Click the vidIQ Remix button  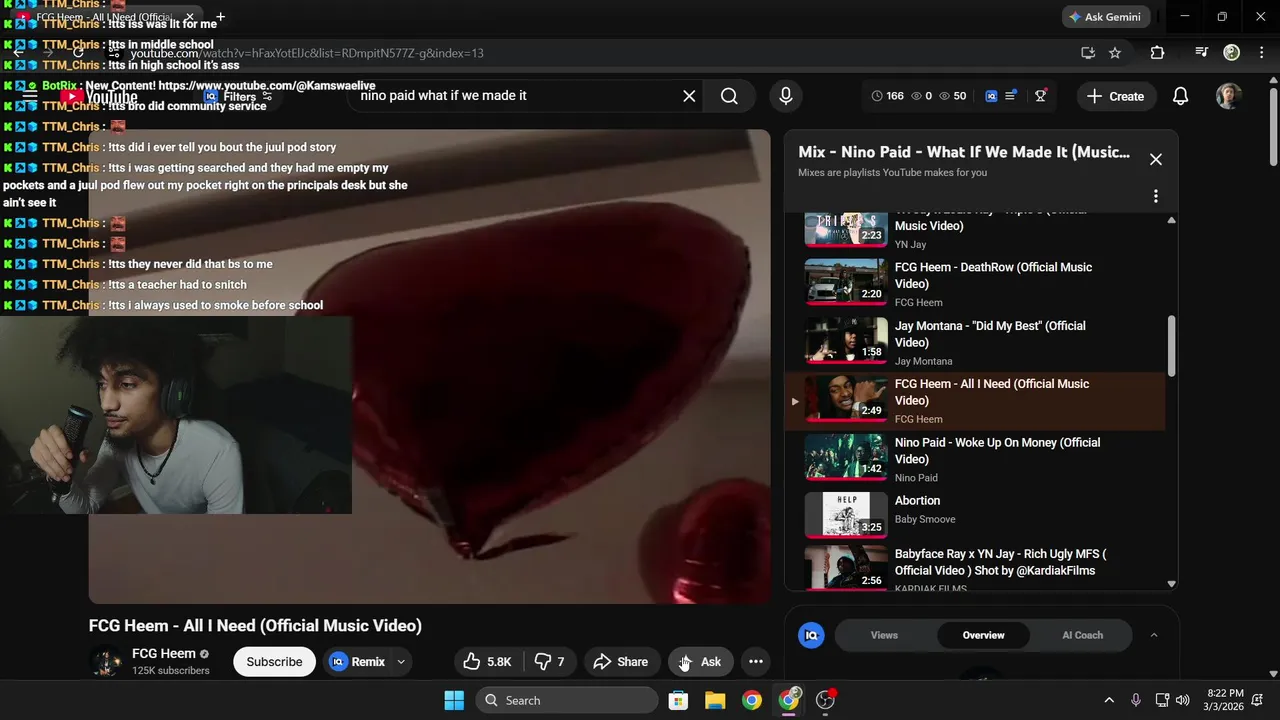357,662
